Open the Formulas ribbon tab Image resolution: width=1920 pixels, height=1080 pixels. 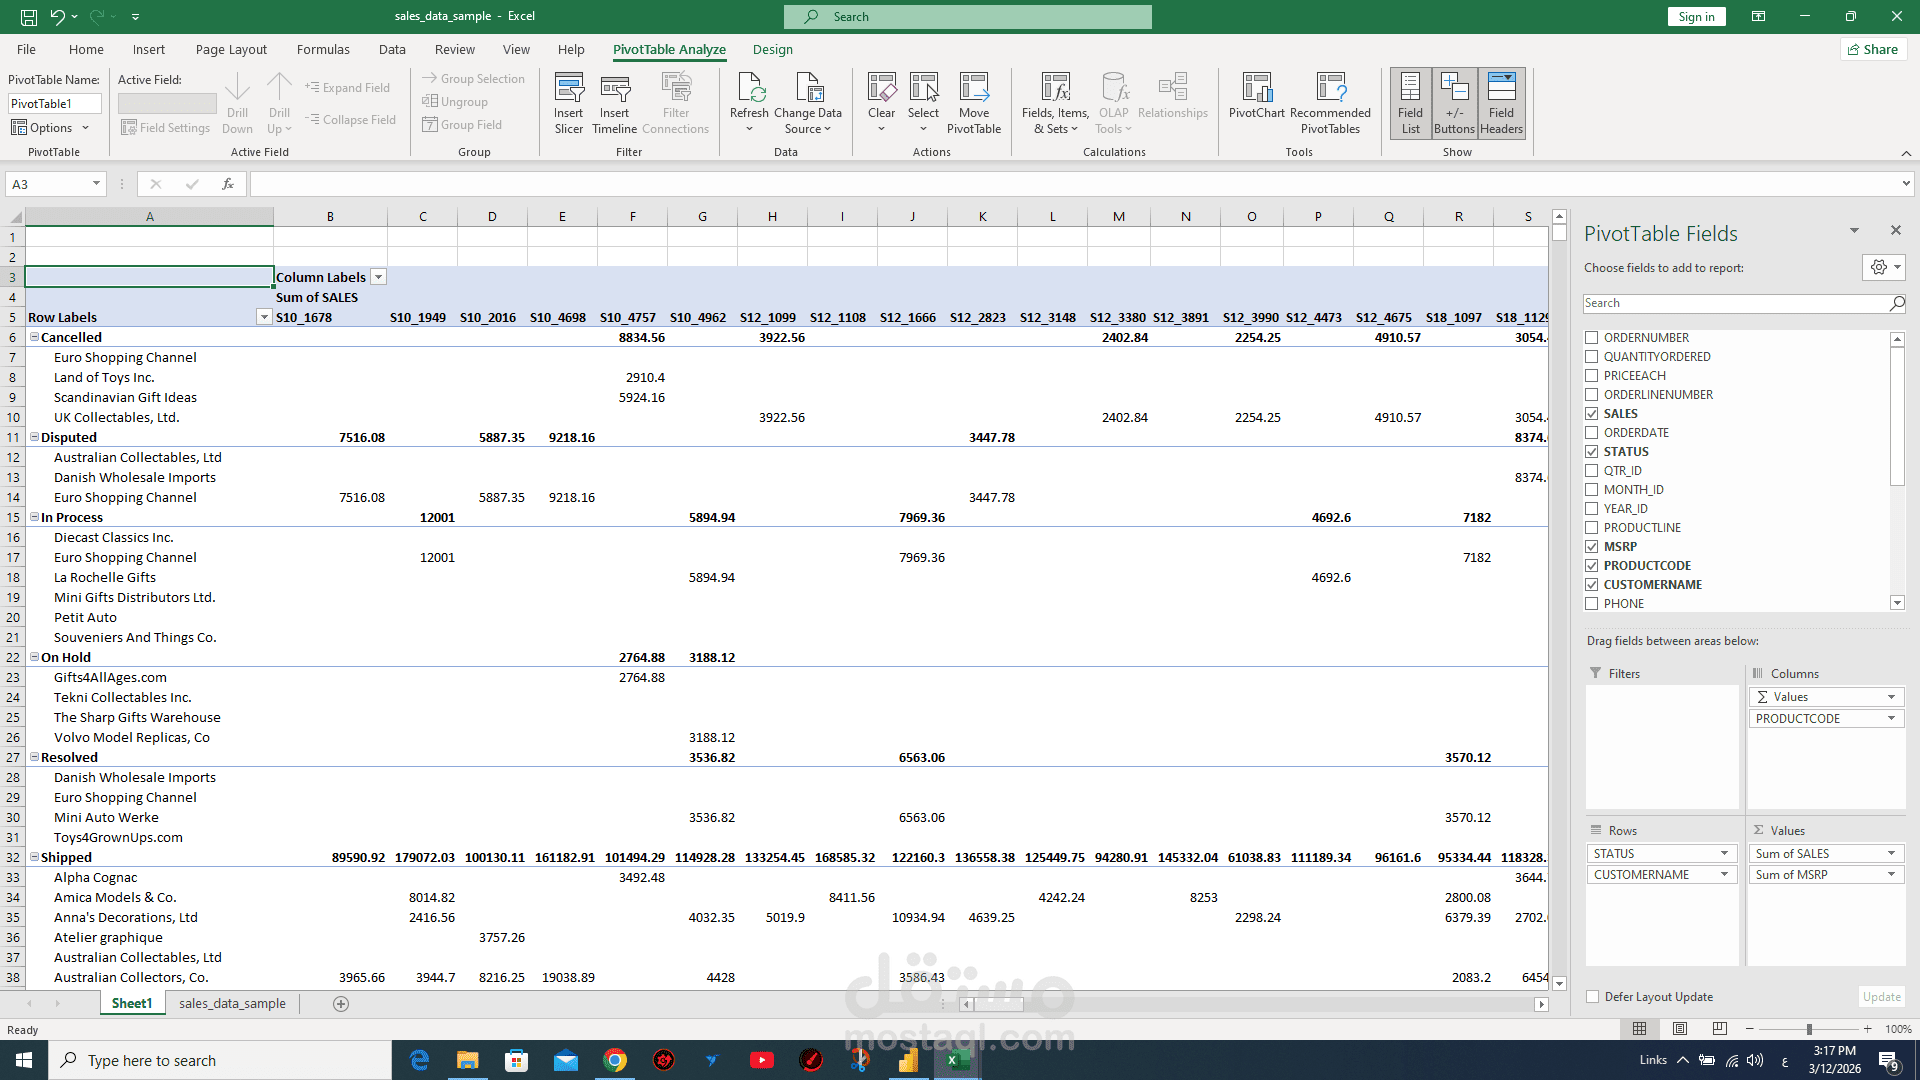323,49
